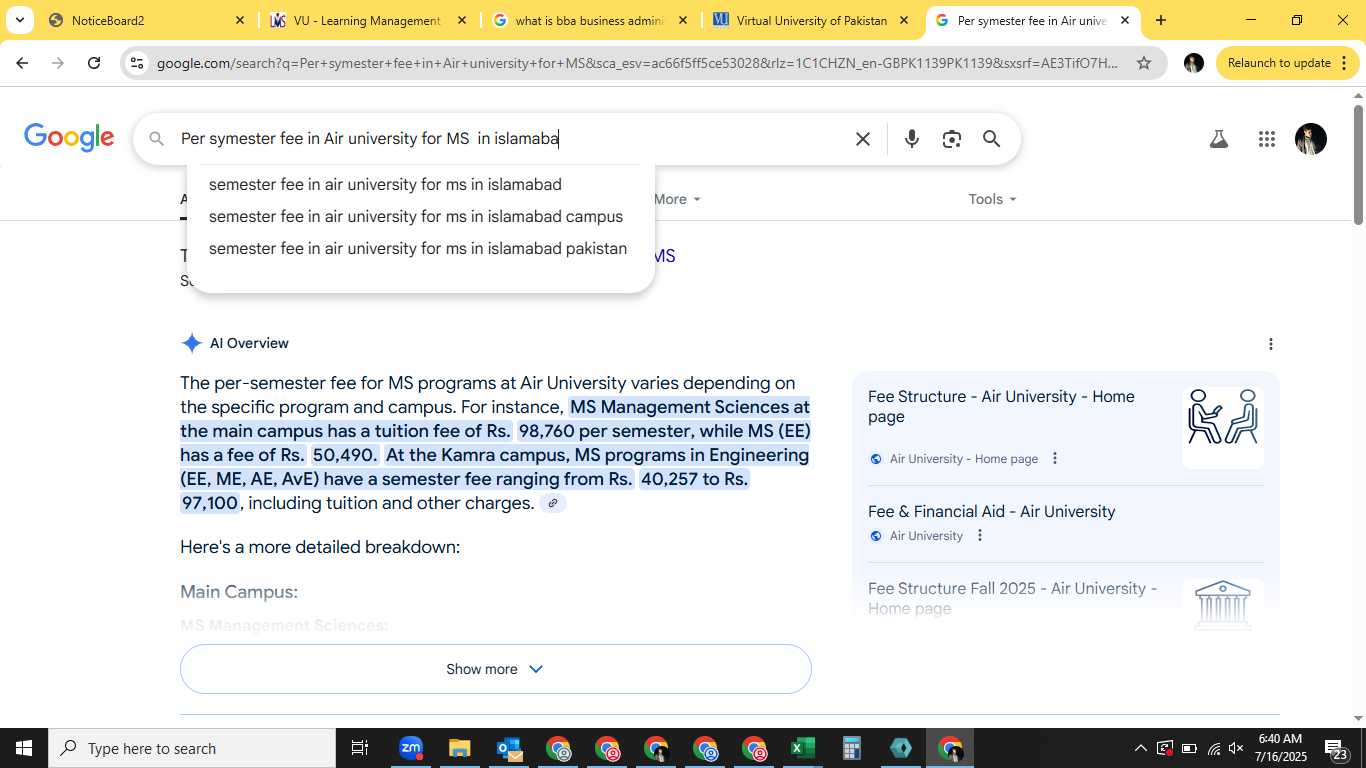Open Windows Start menu

tap(24, 748)
